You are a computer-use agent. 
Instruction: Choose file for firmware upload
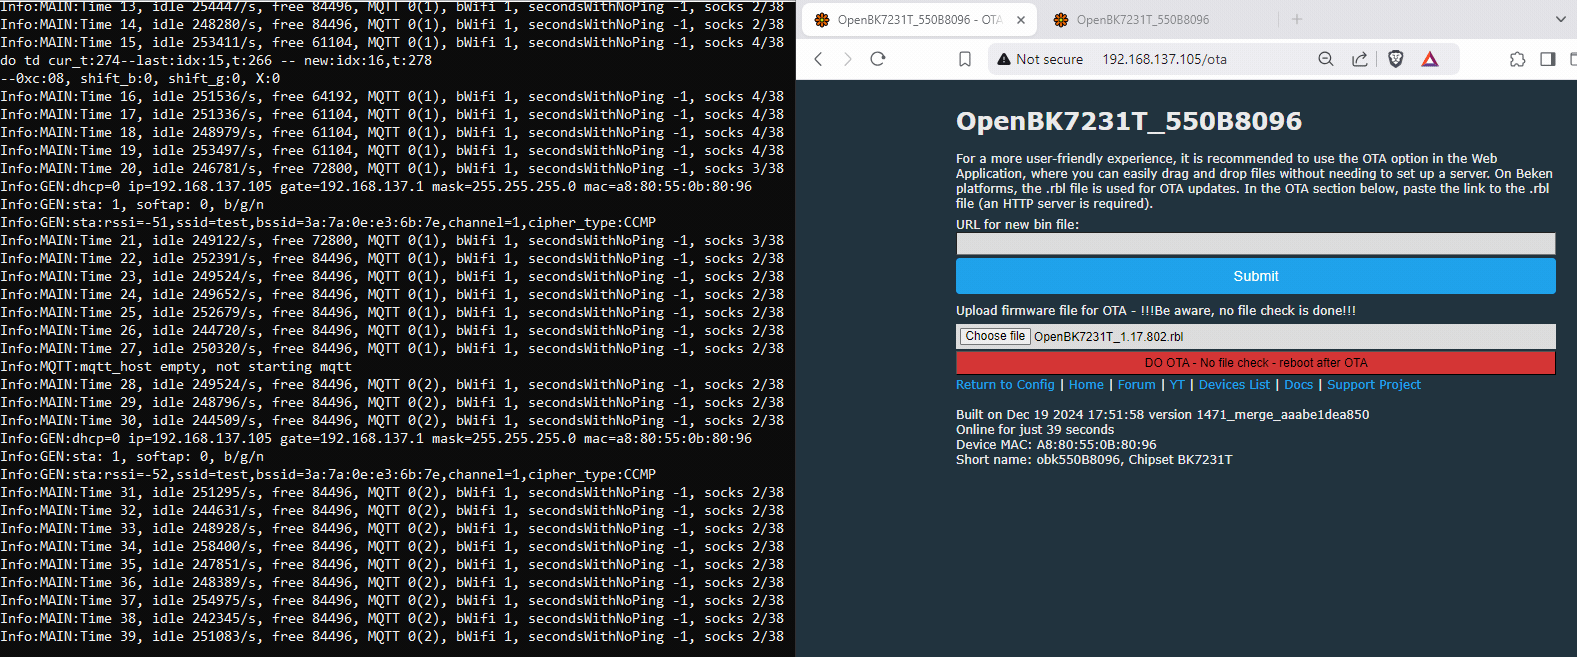(995, 336)
